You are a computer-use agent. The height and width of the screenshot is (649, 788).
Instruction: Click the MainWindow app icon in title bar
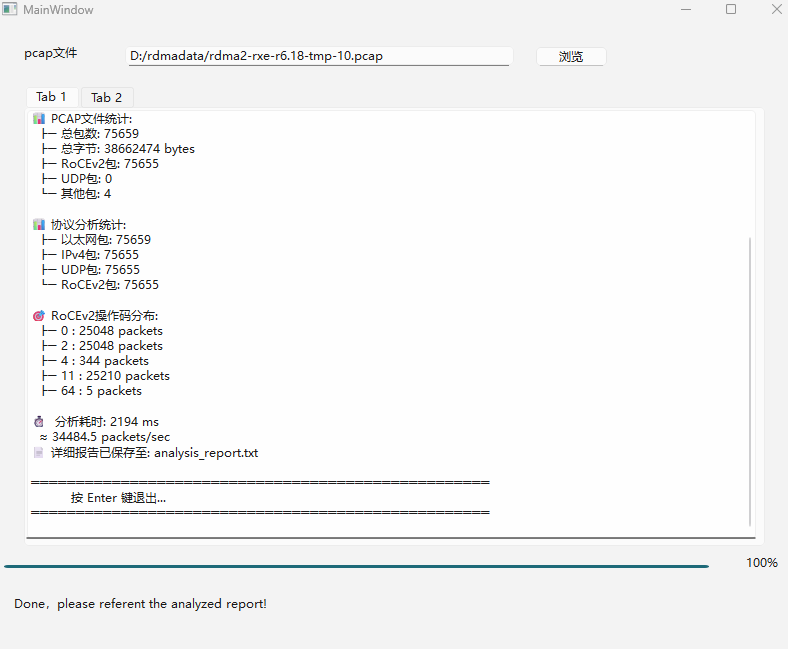(x=10, y=9)
